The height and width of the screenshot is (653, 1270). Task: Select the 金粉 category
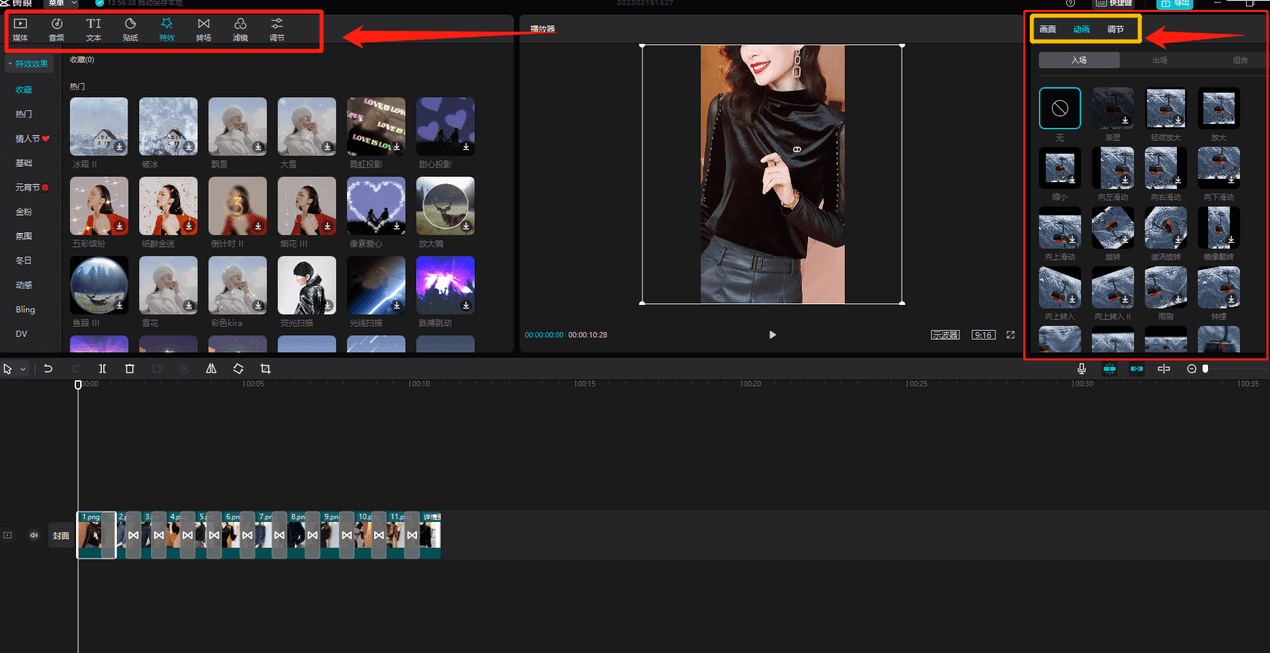pos(24,212)
